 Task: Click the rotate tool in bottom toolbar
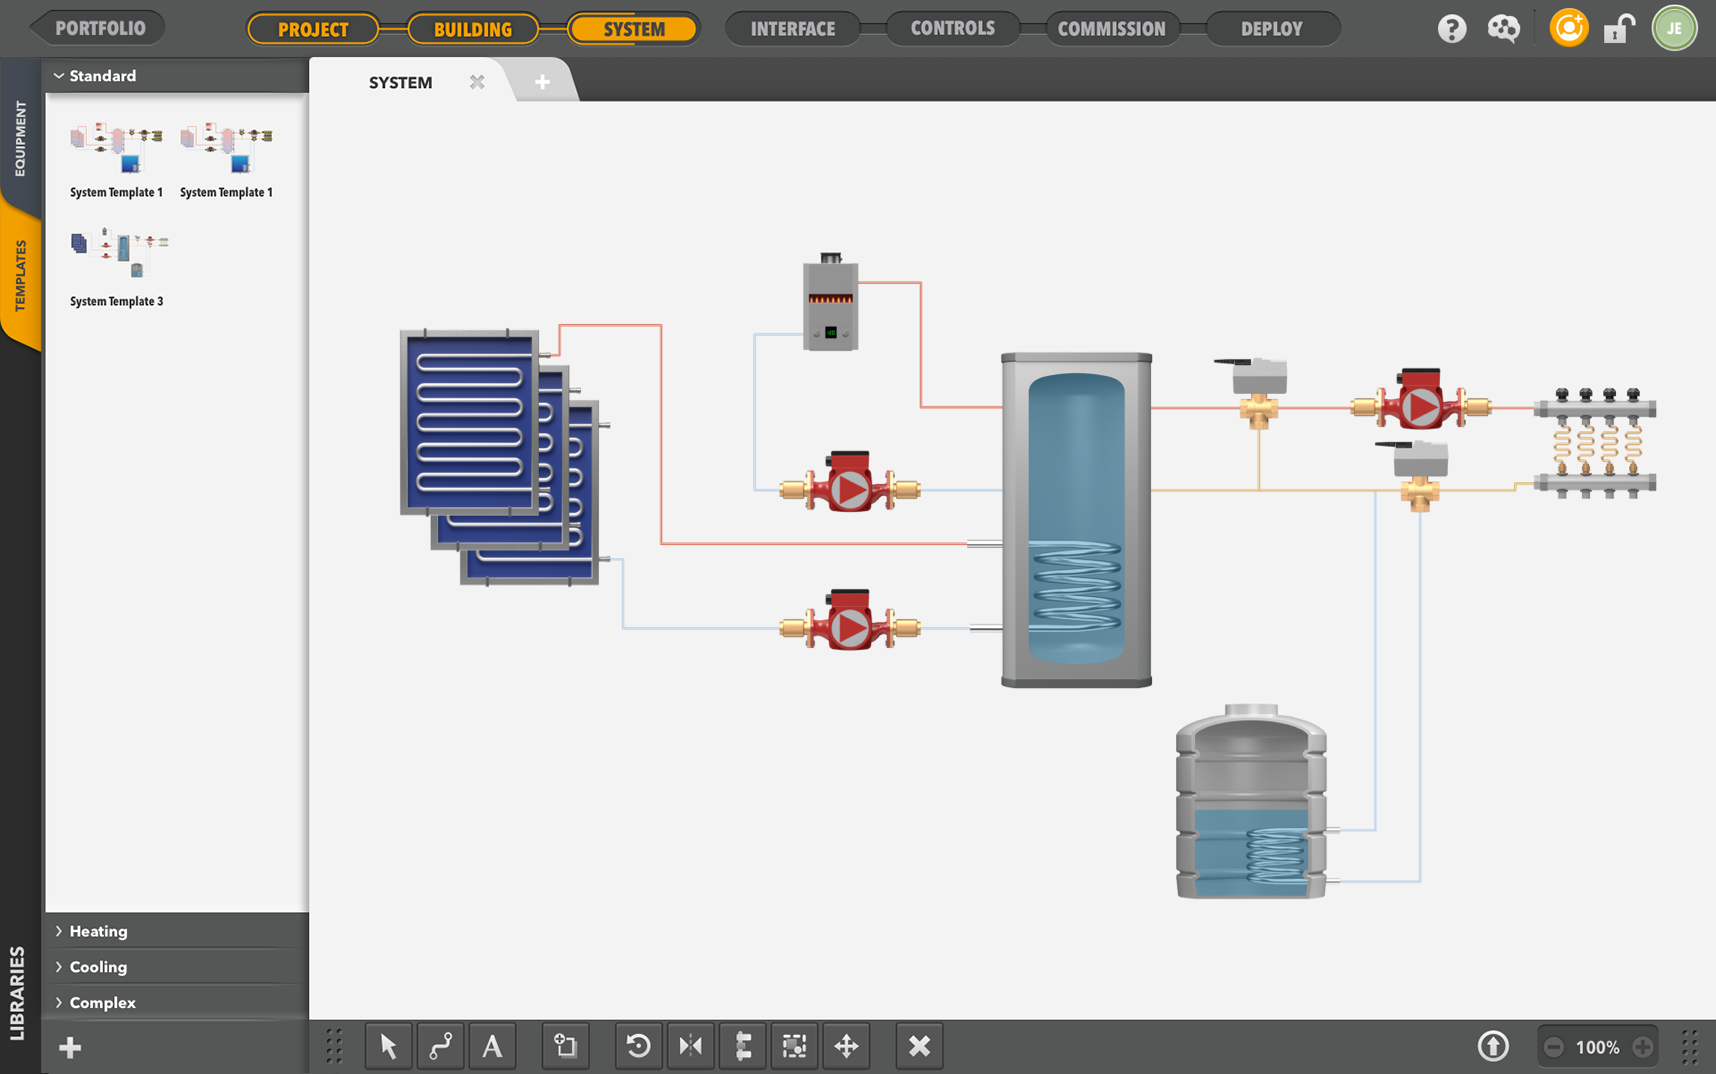pos(638,1046)
